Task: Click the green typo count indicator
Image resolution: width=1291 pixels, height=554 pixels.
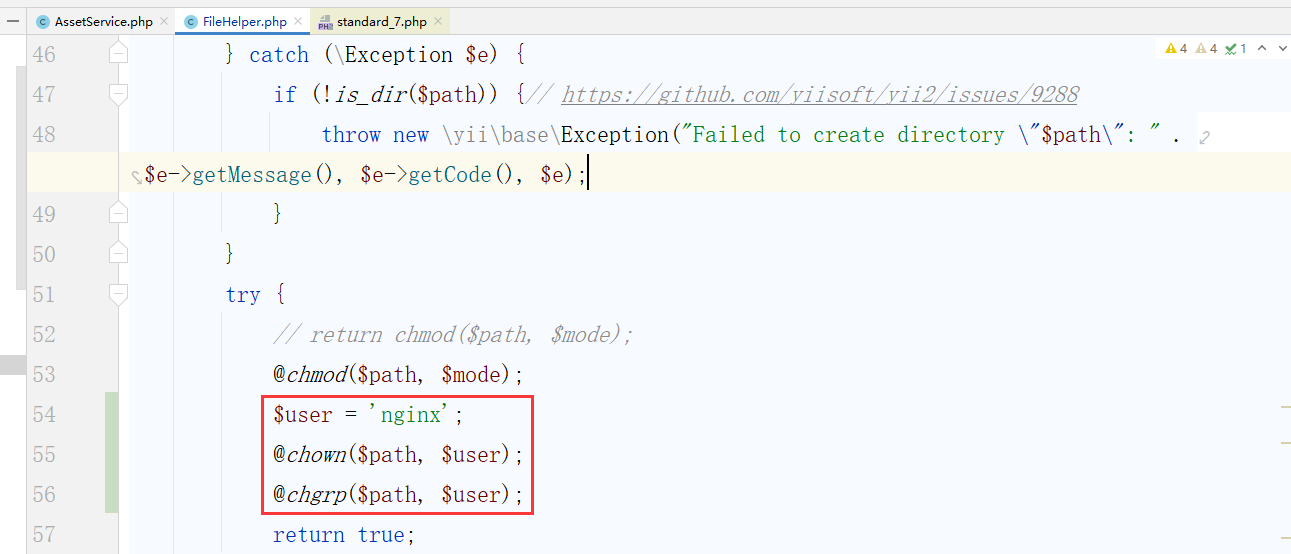Action: click(x=1236, y=48)
